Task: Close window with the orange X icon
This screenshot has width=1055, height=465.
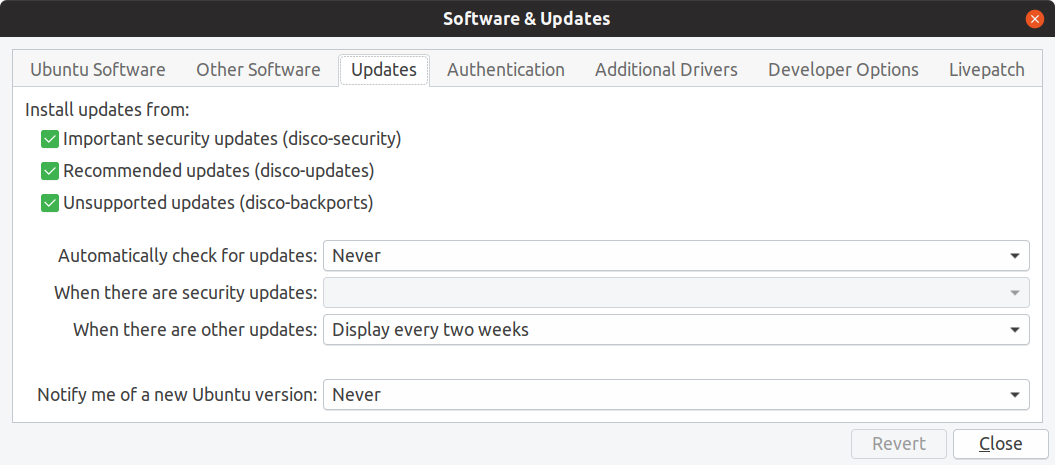Action: point(1035,19)
